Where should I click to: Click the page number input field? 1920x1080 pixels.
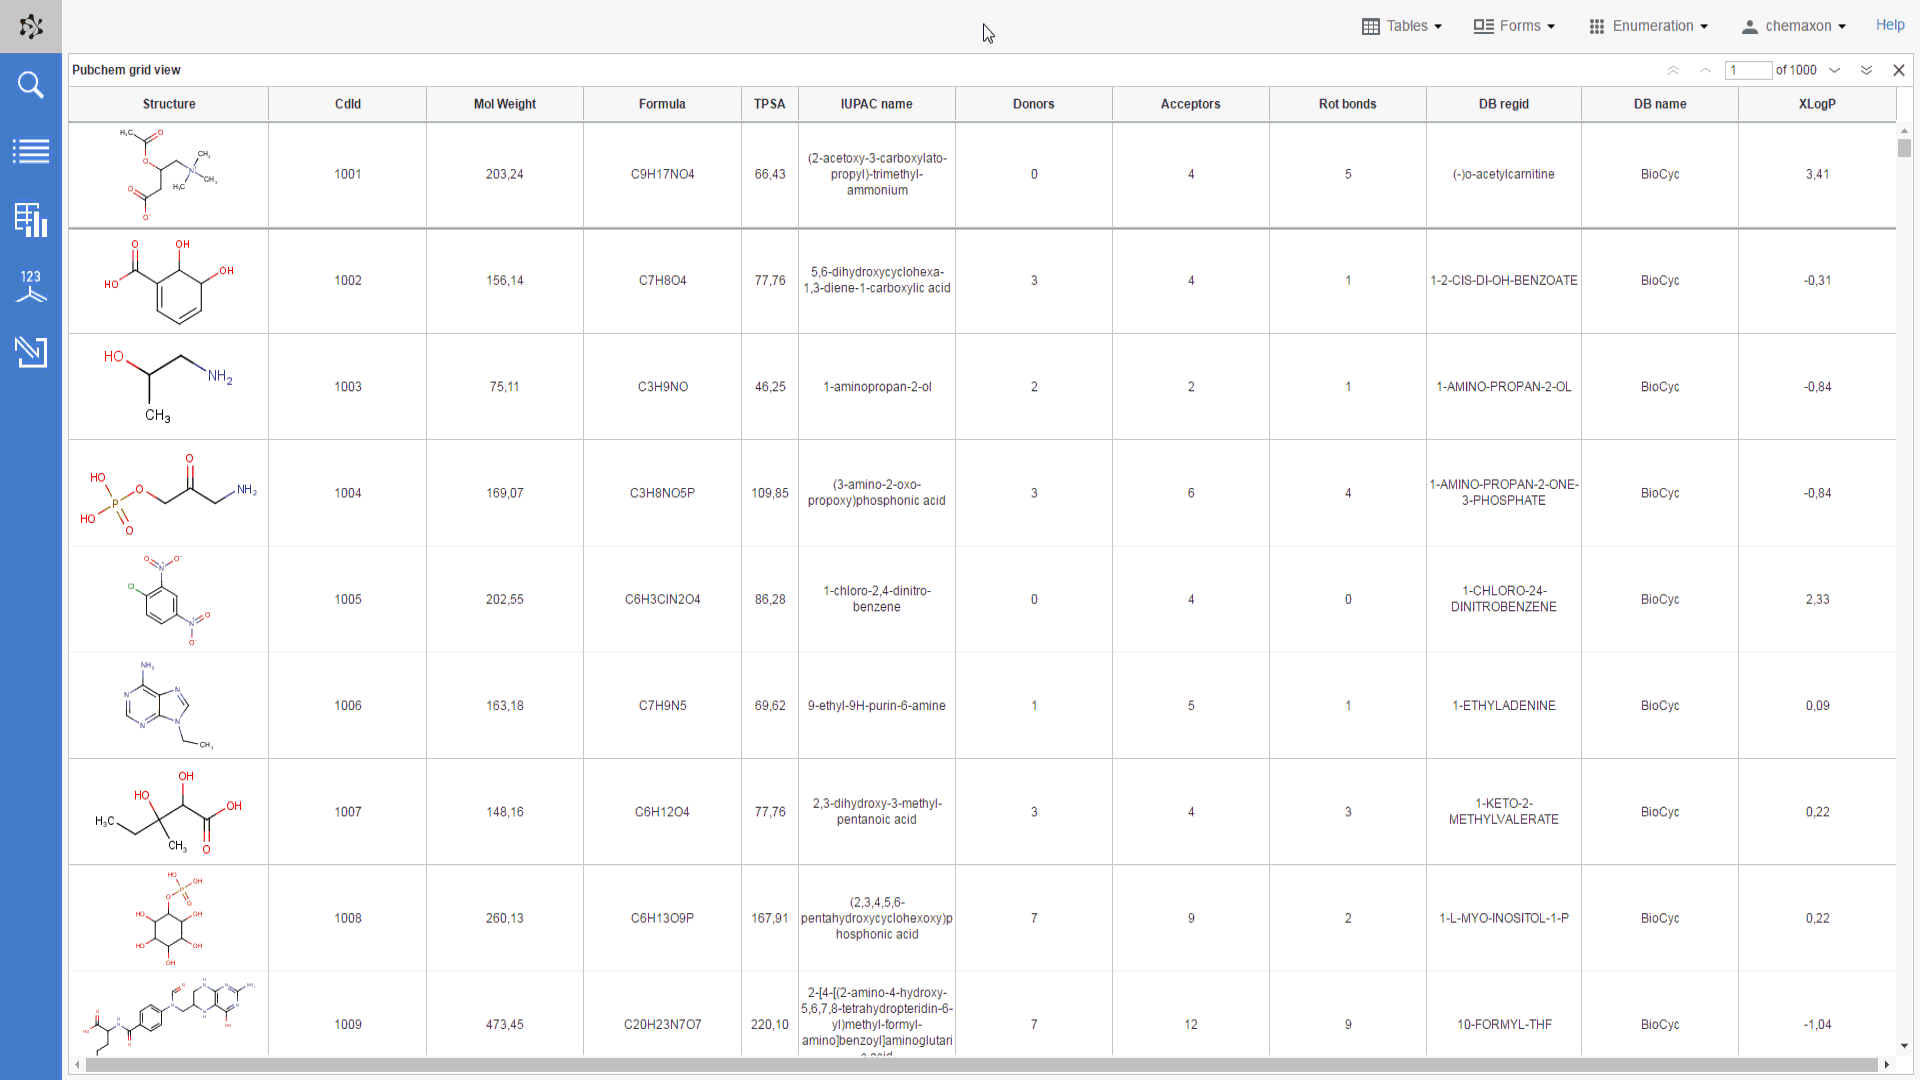coord(1748,70)
